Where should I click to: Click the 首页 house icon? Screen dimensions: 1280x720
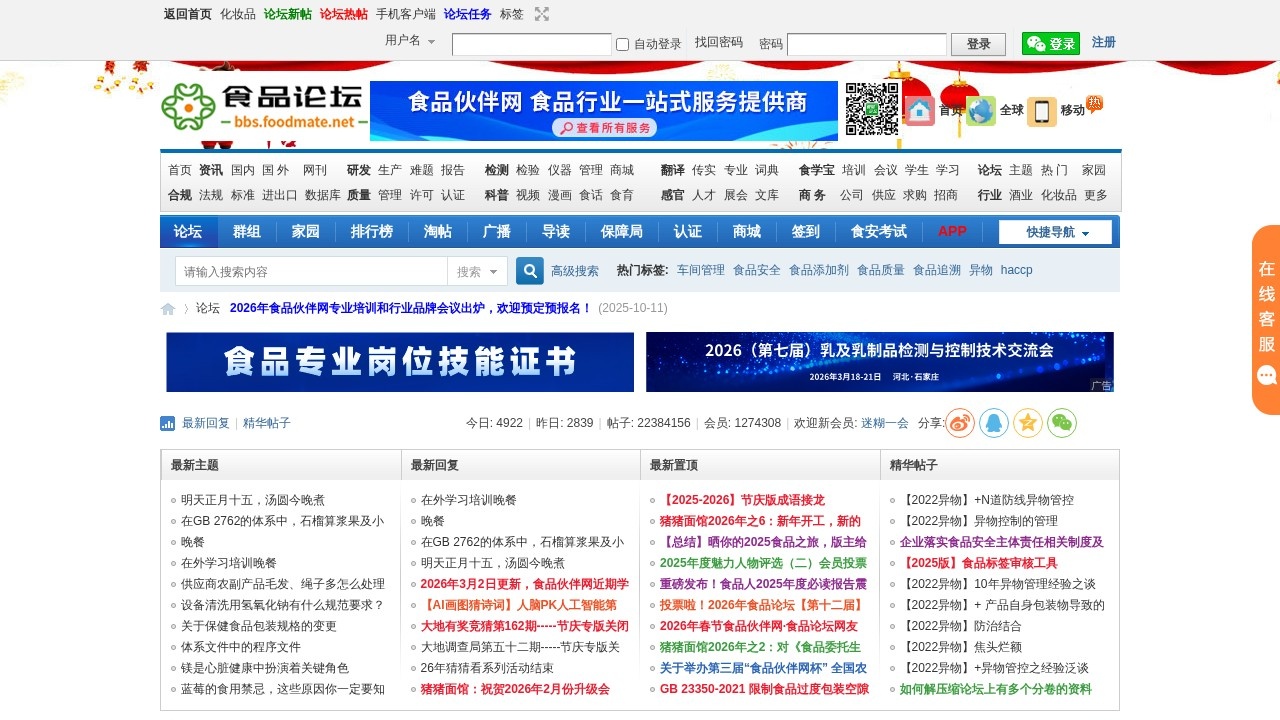[920, 111]
